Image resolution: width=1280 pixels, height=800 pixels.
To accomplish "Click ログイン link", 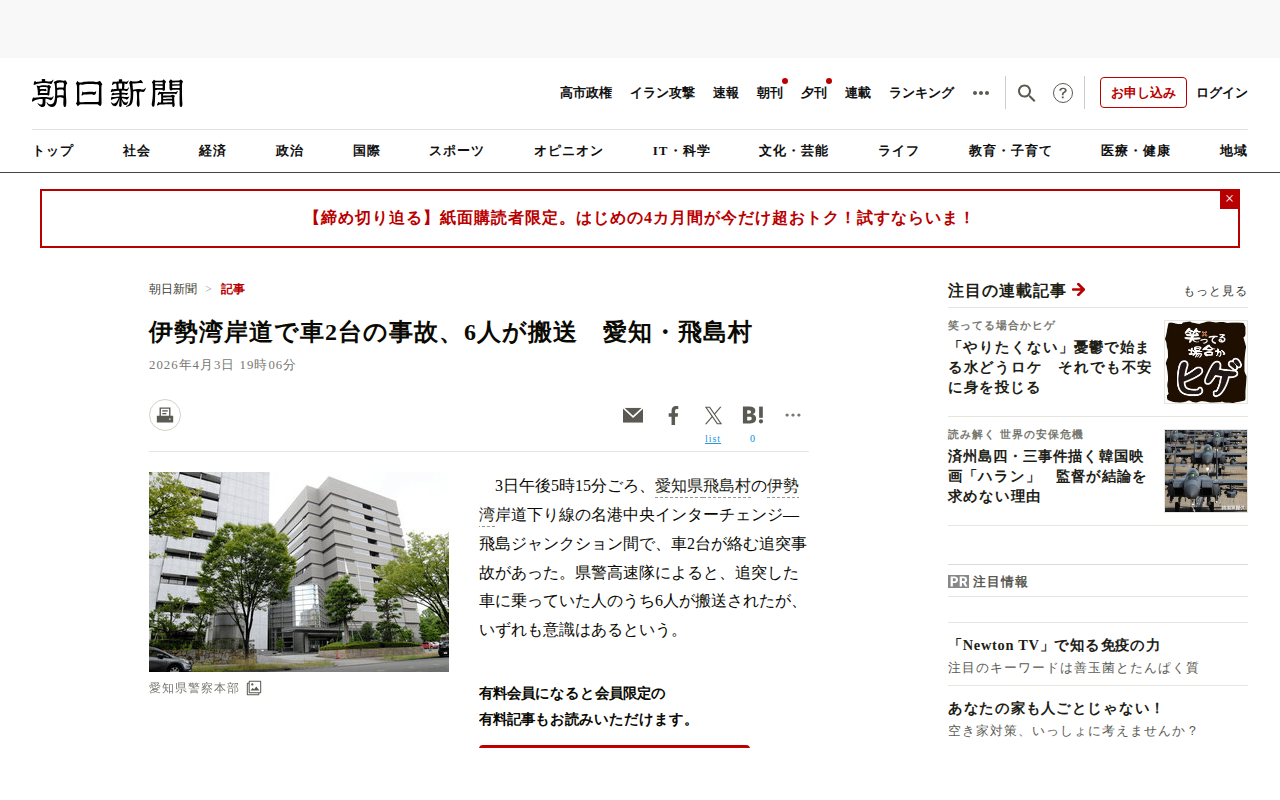I will pos(1222,93).
